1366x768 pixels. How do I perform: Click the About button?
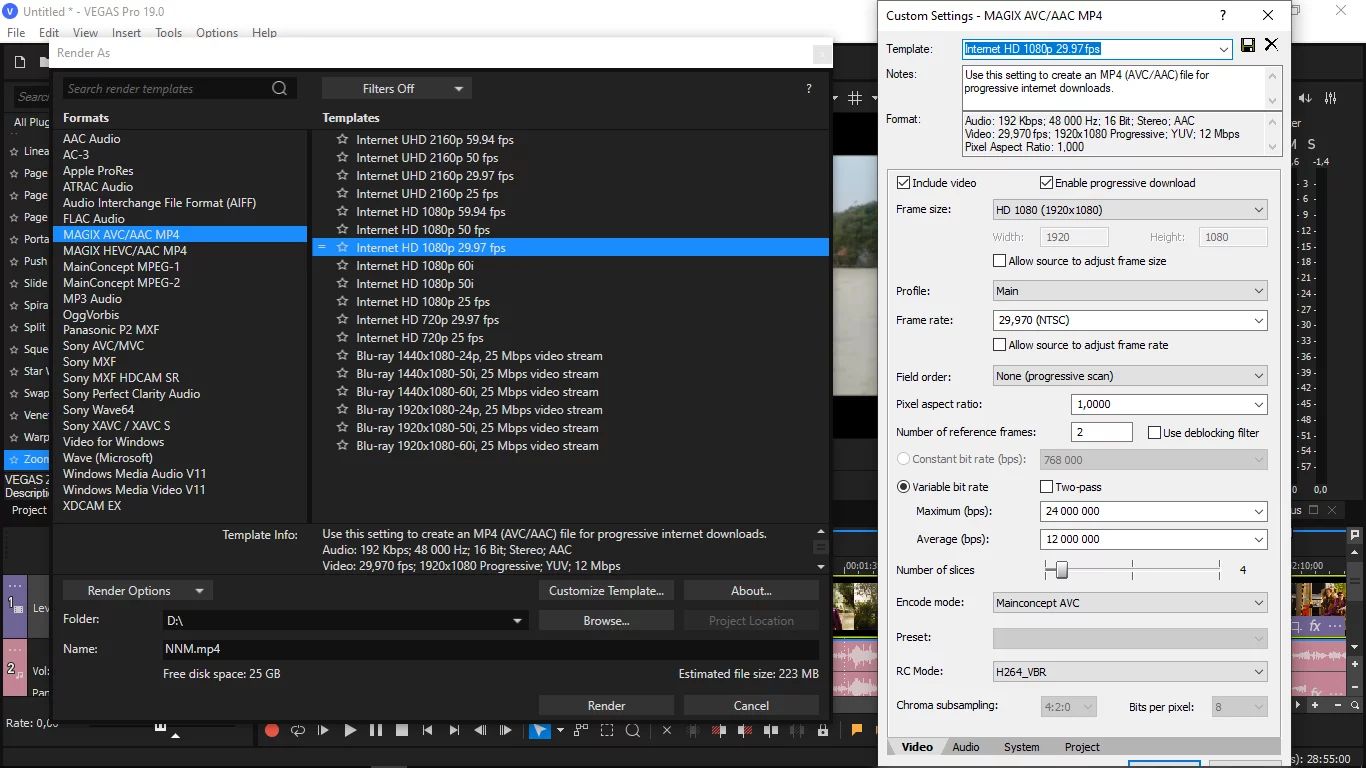click(751, 591)
